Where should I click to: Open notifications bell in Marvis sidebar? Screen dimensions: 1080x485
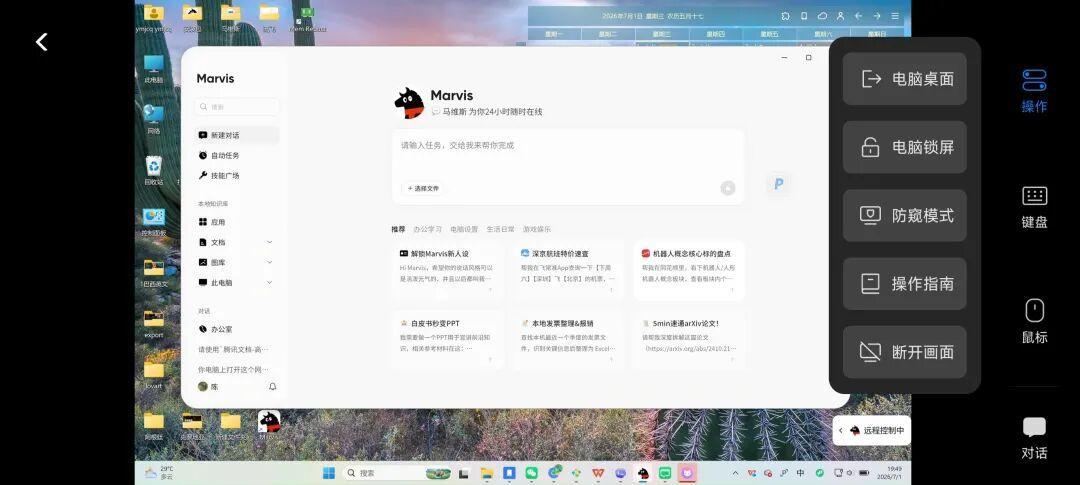(x=273, y=386)
